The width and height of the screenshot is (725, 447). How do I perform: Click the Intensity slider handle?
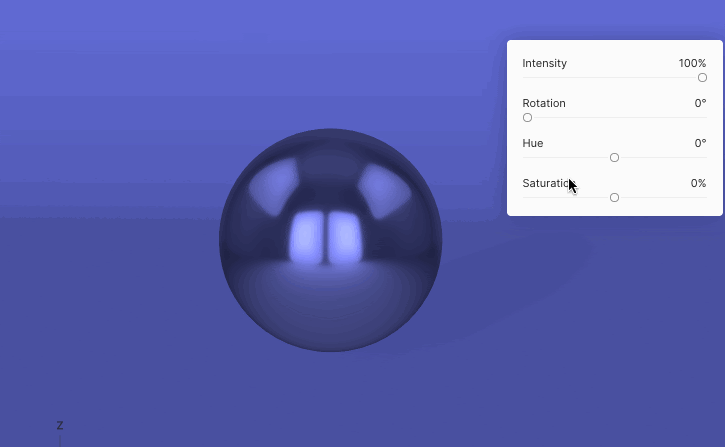702,78
